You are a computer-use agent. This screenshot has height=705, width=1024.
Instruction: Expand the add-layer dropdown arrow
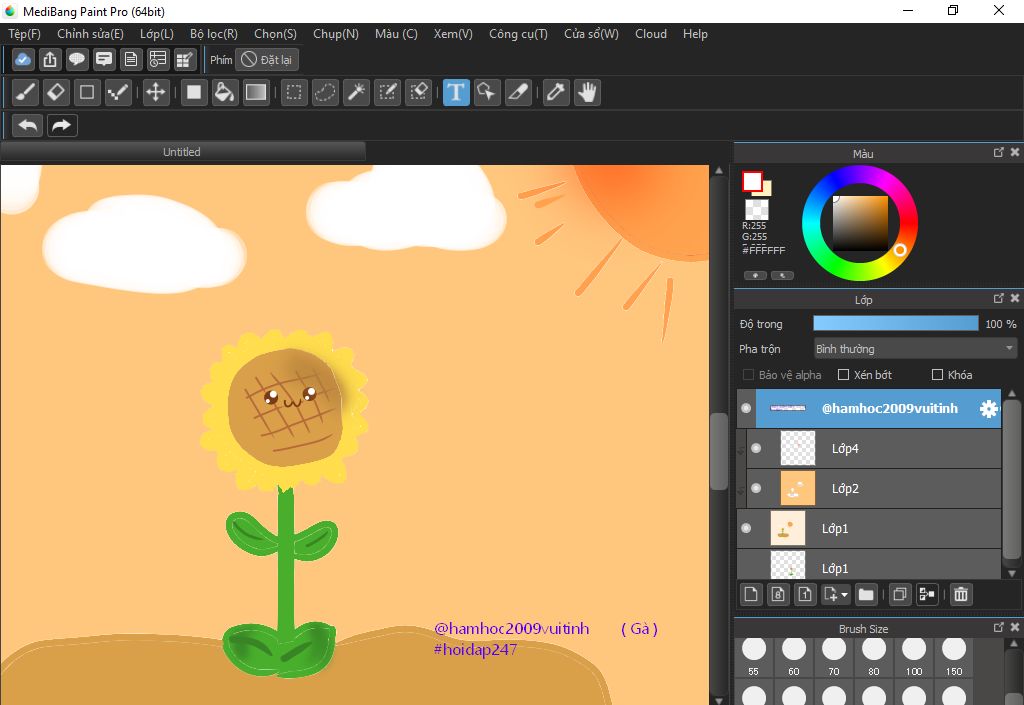click(x=844, y=595)
